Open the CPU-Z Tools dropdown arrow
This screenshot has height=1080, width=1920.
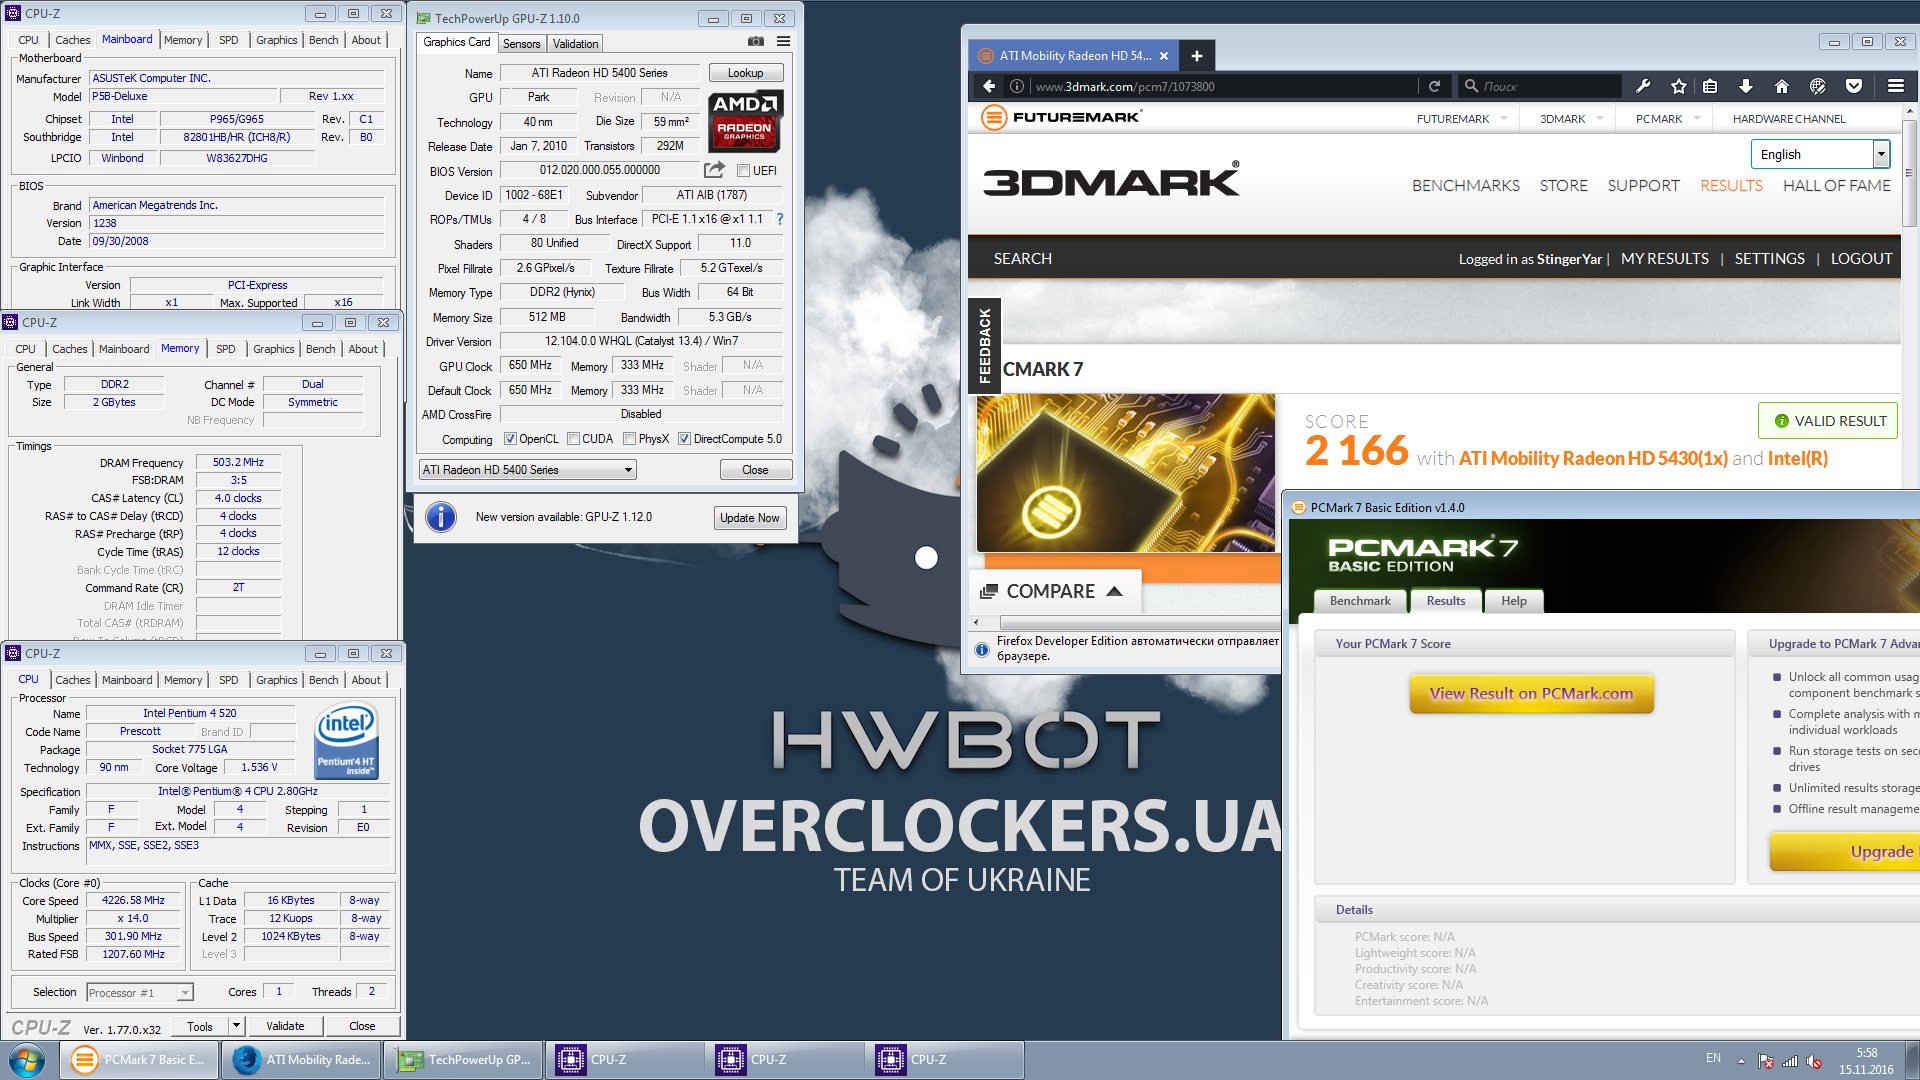[236, 1026]
